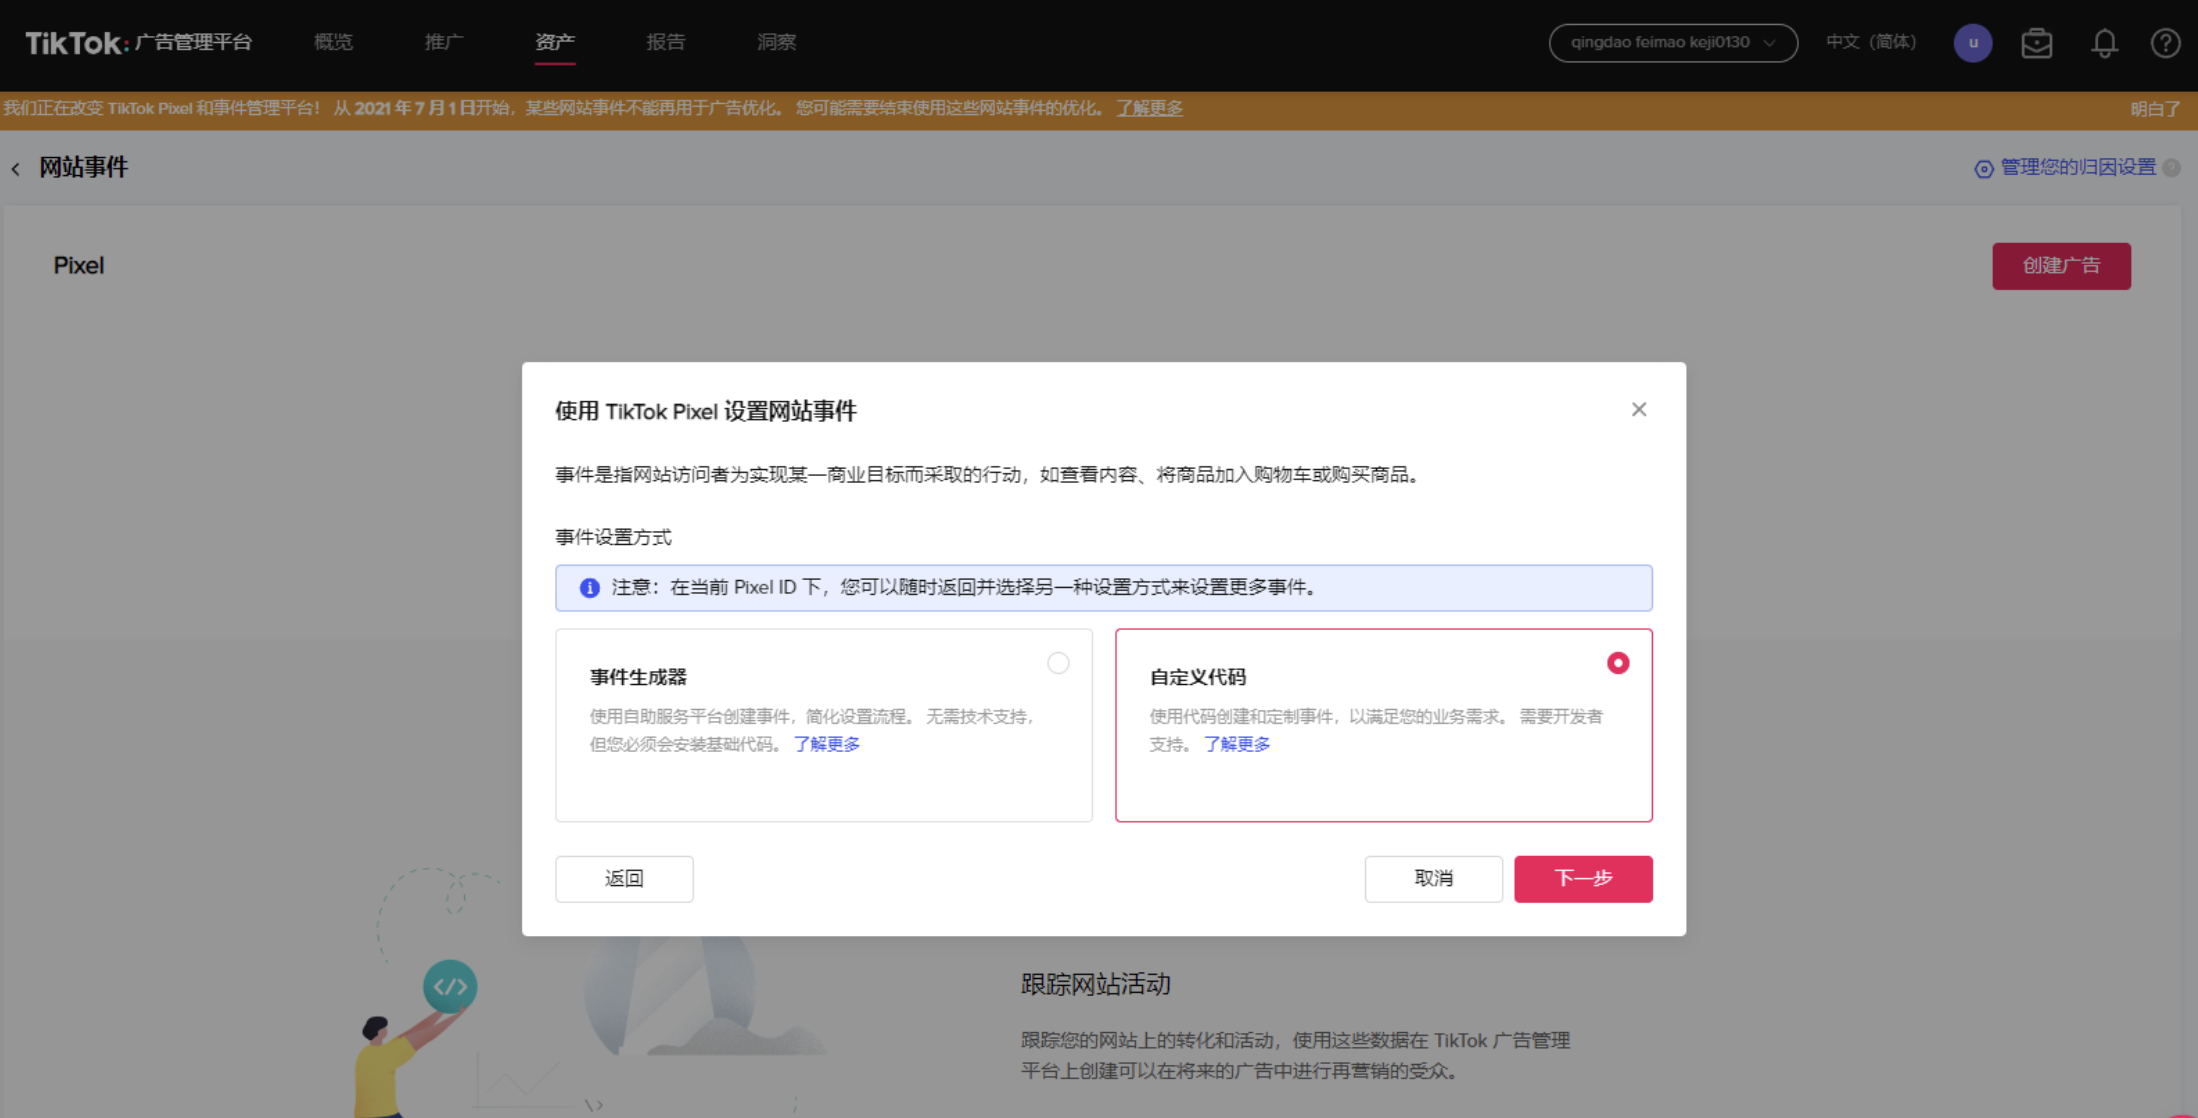The image size is (2198, 1118).
Task: Click the 事件设置方式 label
Action: click(613, 537)
